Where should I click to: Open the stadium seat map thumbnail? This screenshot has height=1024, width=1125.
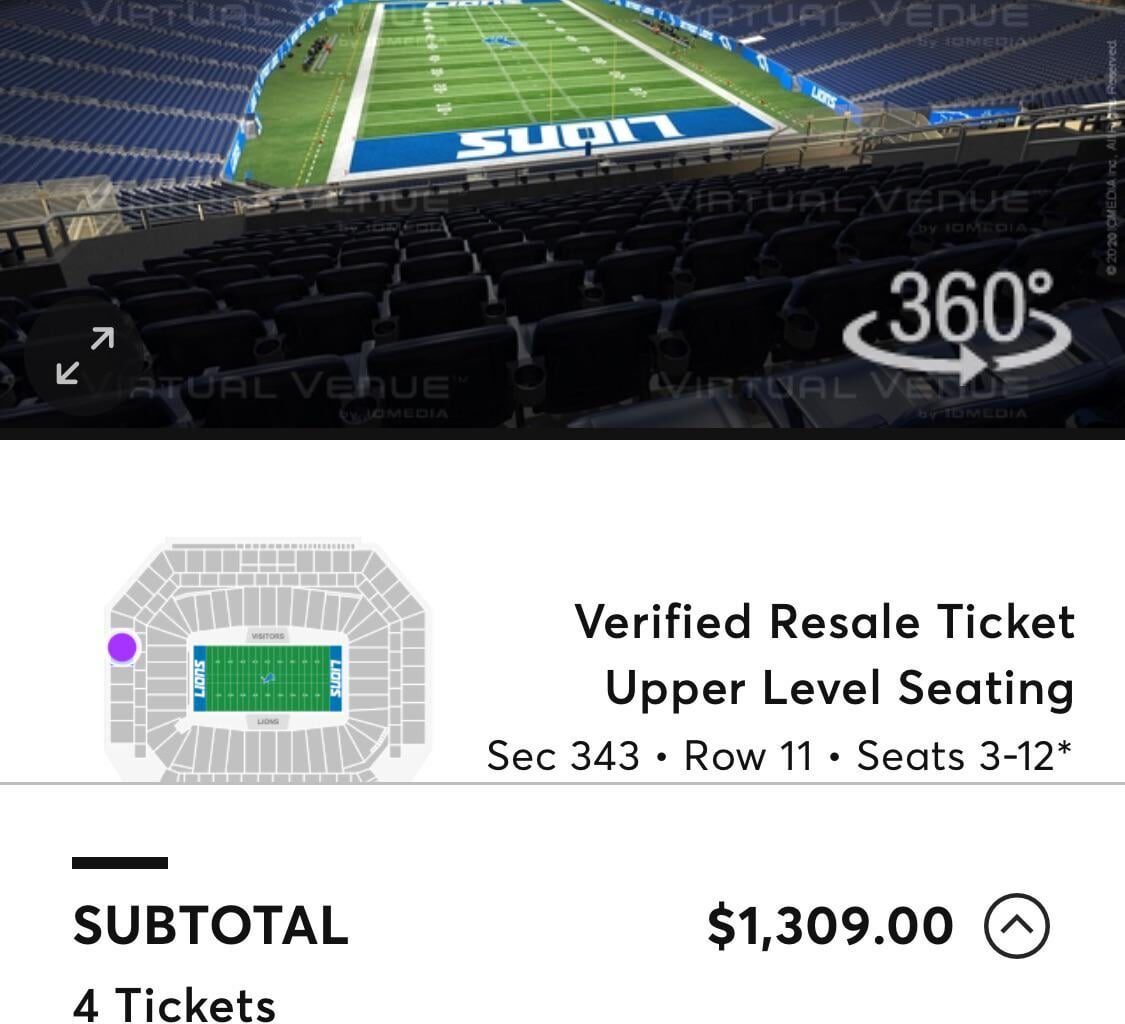pyautogui.click(x=267, y=662)
